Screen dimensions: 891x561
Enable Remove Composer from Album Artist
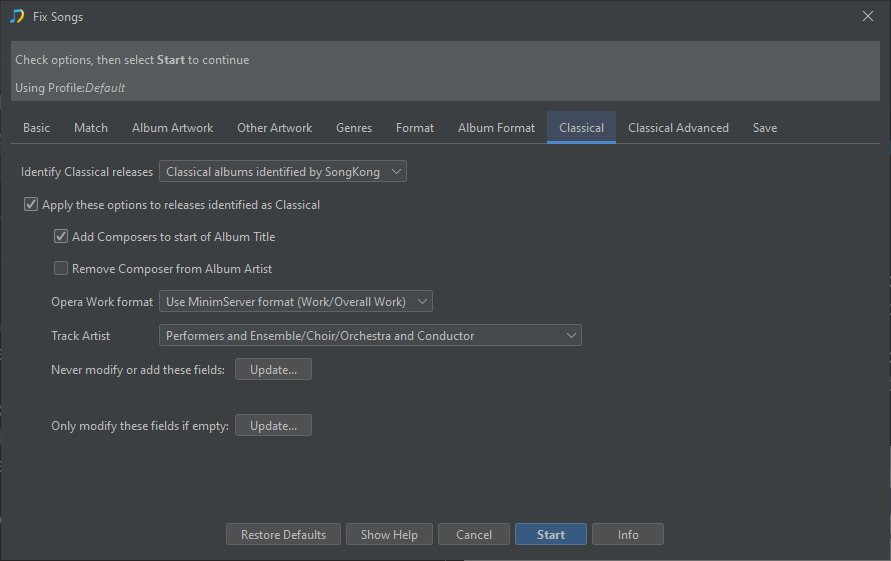pyautogui.click(x=61, y=269)
